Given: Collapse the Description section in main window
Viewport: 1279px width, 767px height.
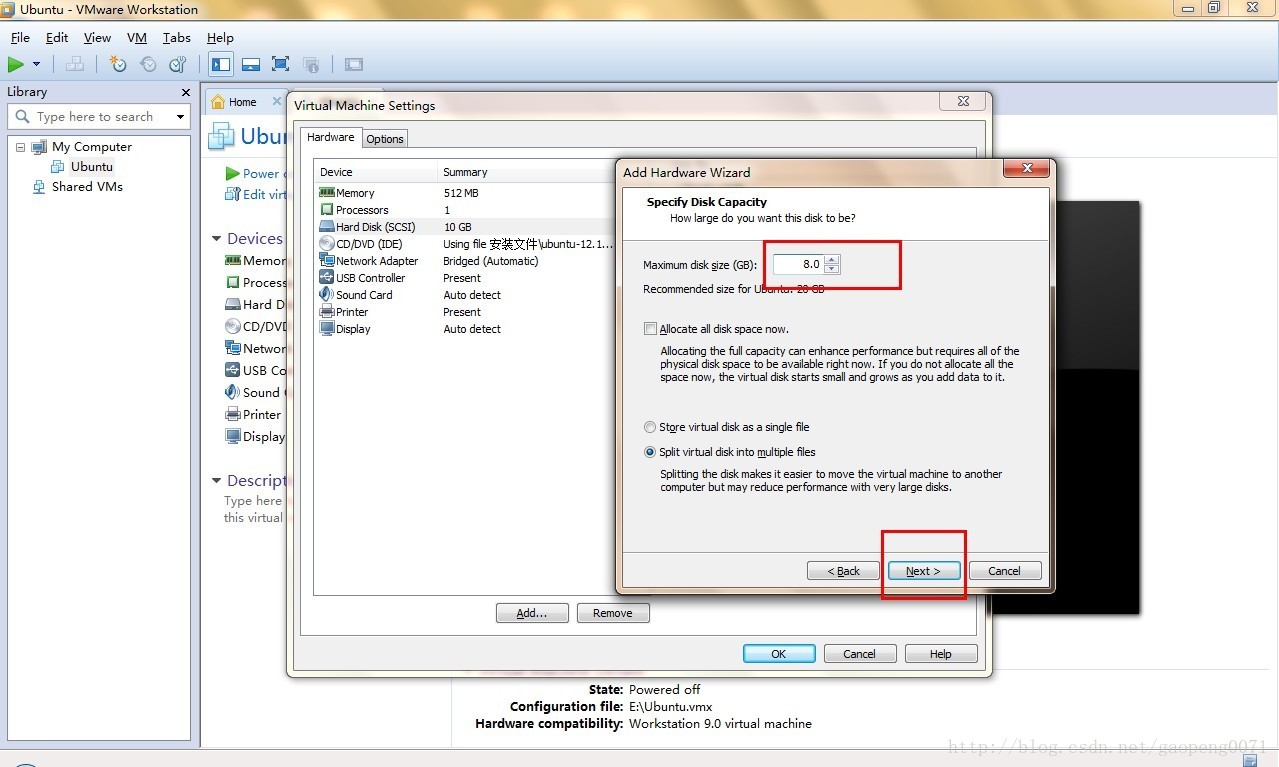Looking at the screenshot, I should tap(217, 481).
